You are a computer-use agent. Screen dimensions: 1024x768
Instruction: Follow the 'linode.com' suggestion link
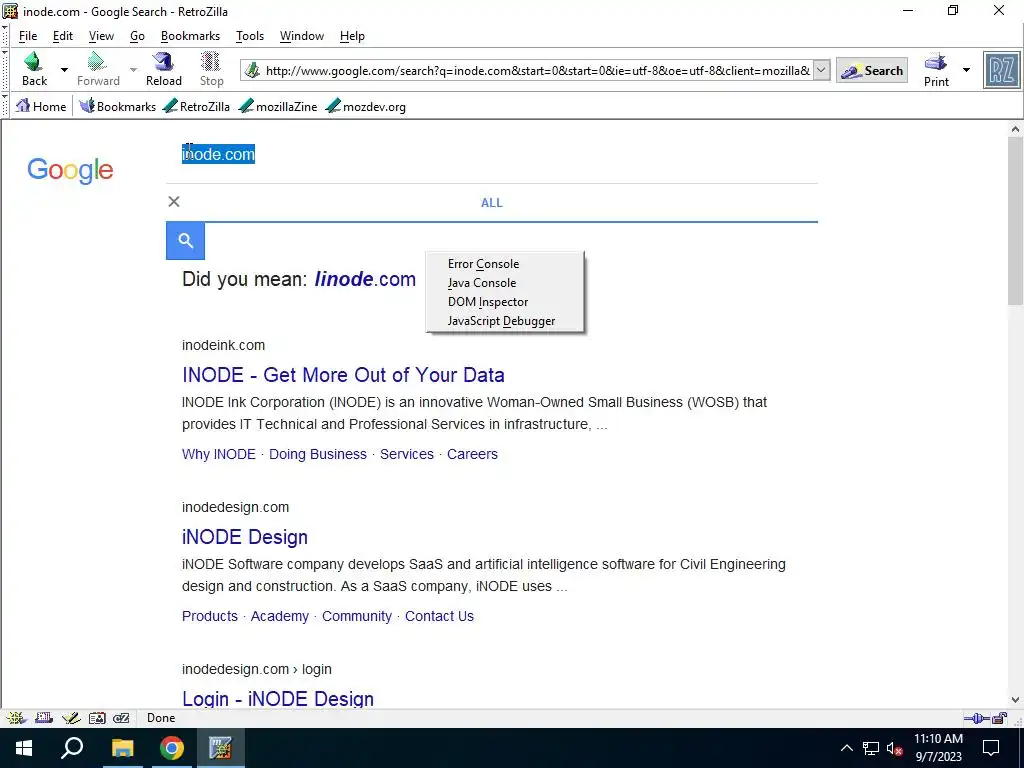[364, 279]
